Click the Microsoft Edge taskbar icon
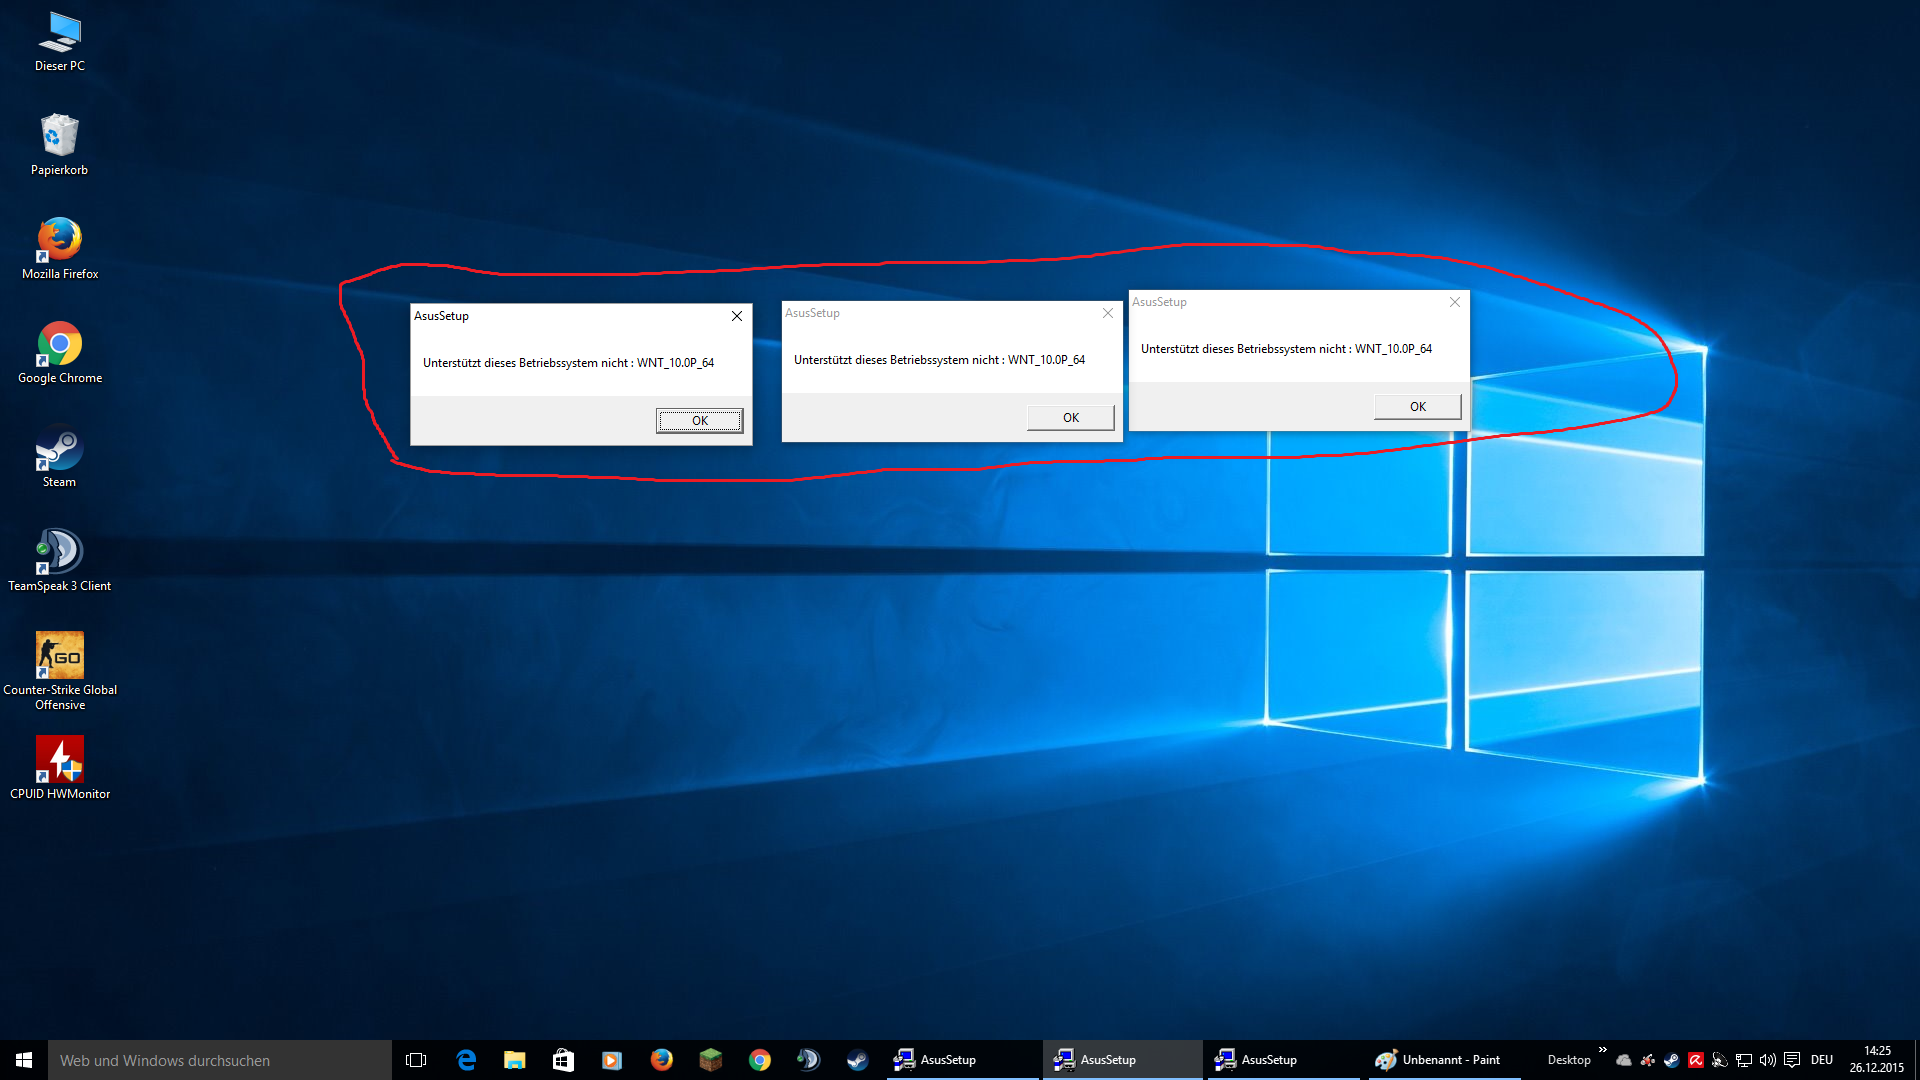Screen dimensions: 1920x1080 466,1060
